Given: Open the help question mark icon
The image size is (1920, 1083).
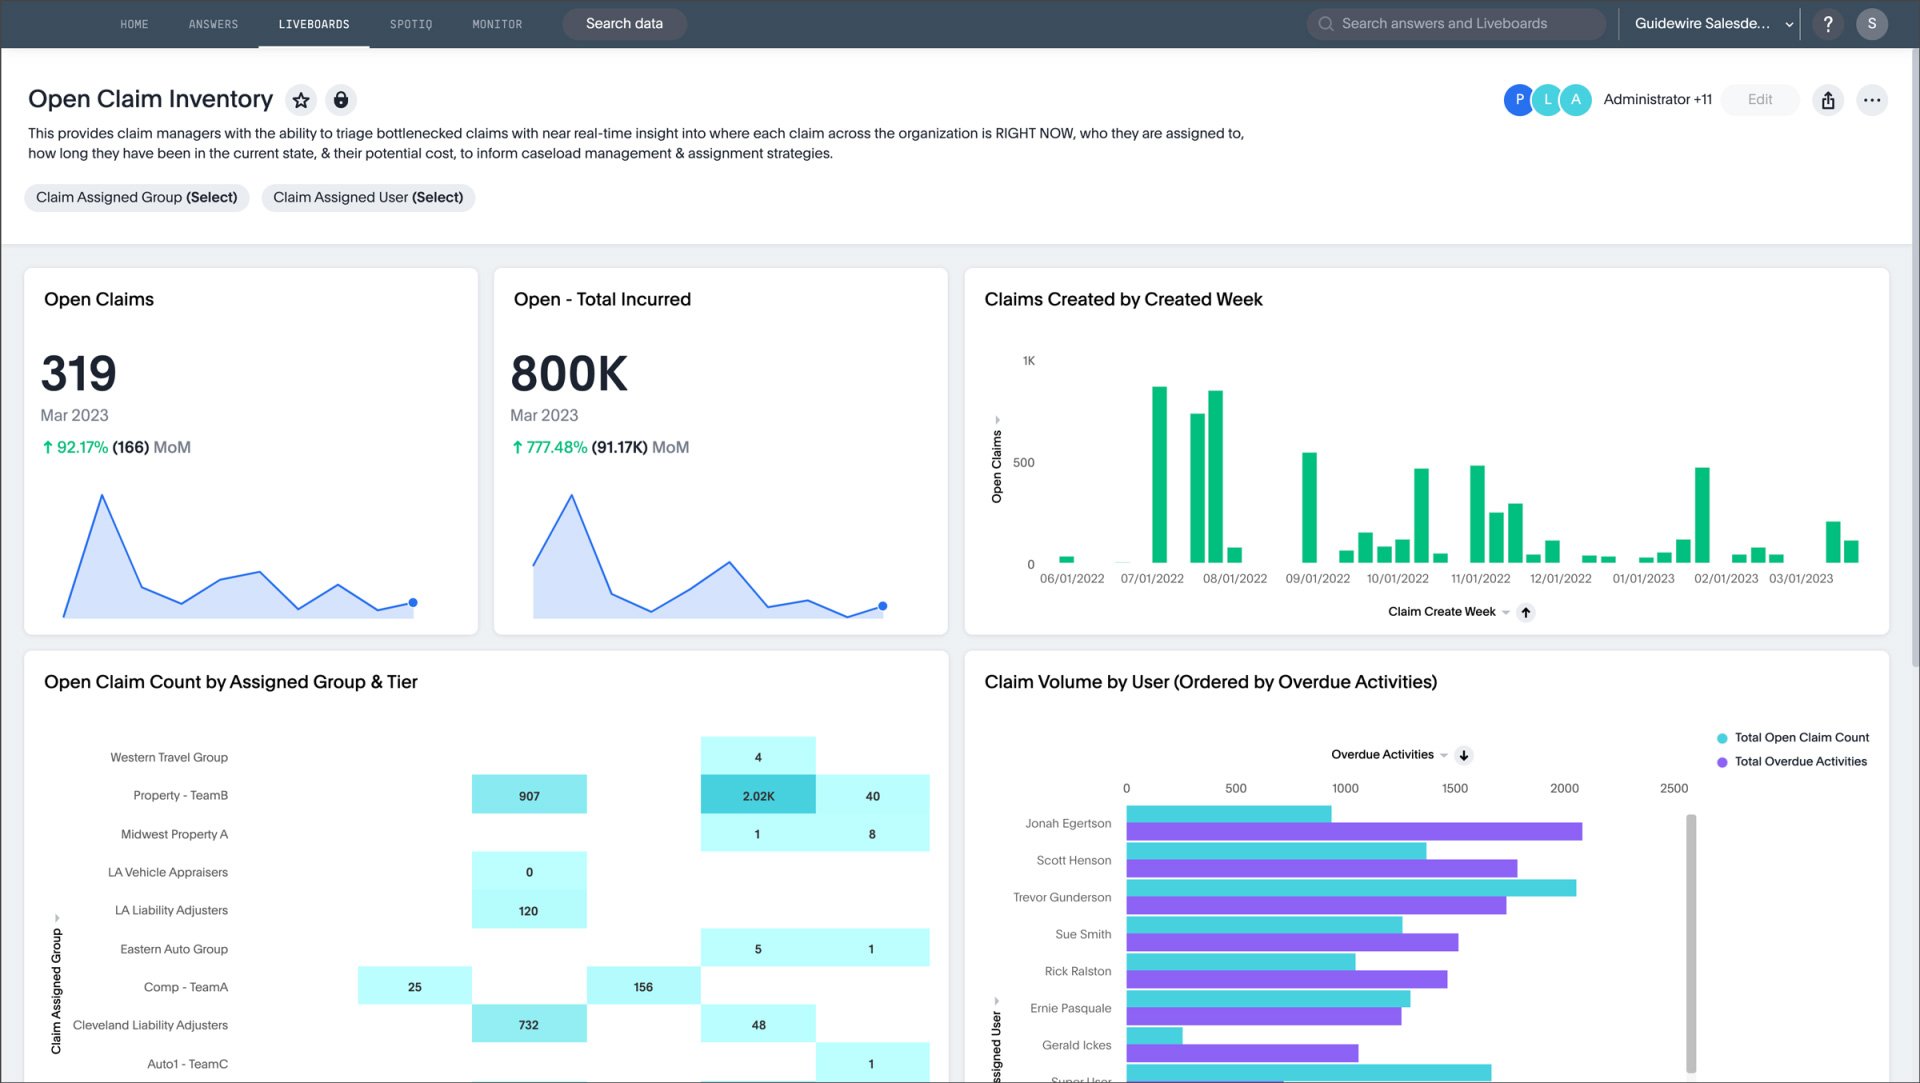Looking at the screenshot, I should click(1828, 24).
